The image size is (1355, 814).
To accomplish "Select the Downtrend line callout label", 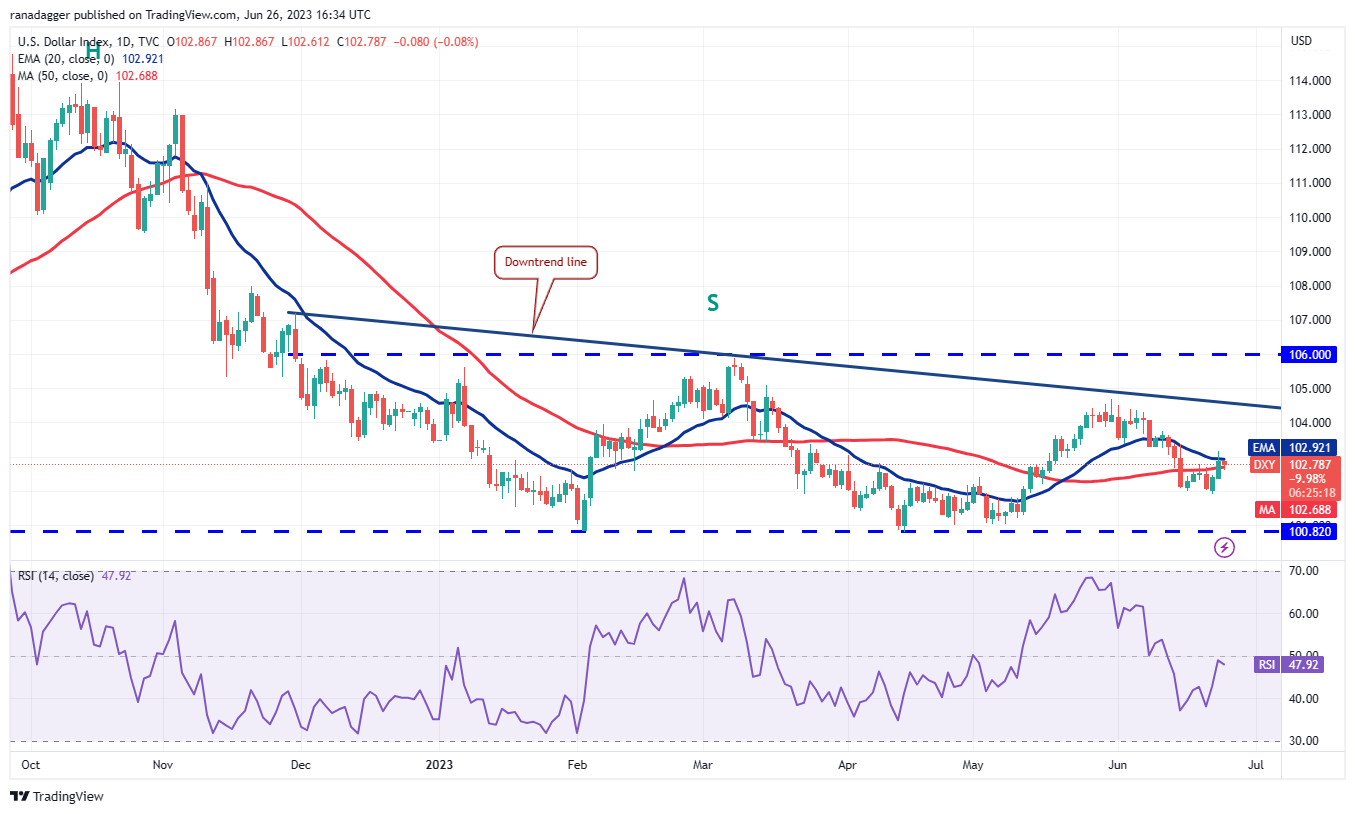I will (546, 263).
